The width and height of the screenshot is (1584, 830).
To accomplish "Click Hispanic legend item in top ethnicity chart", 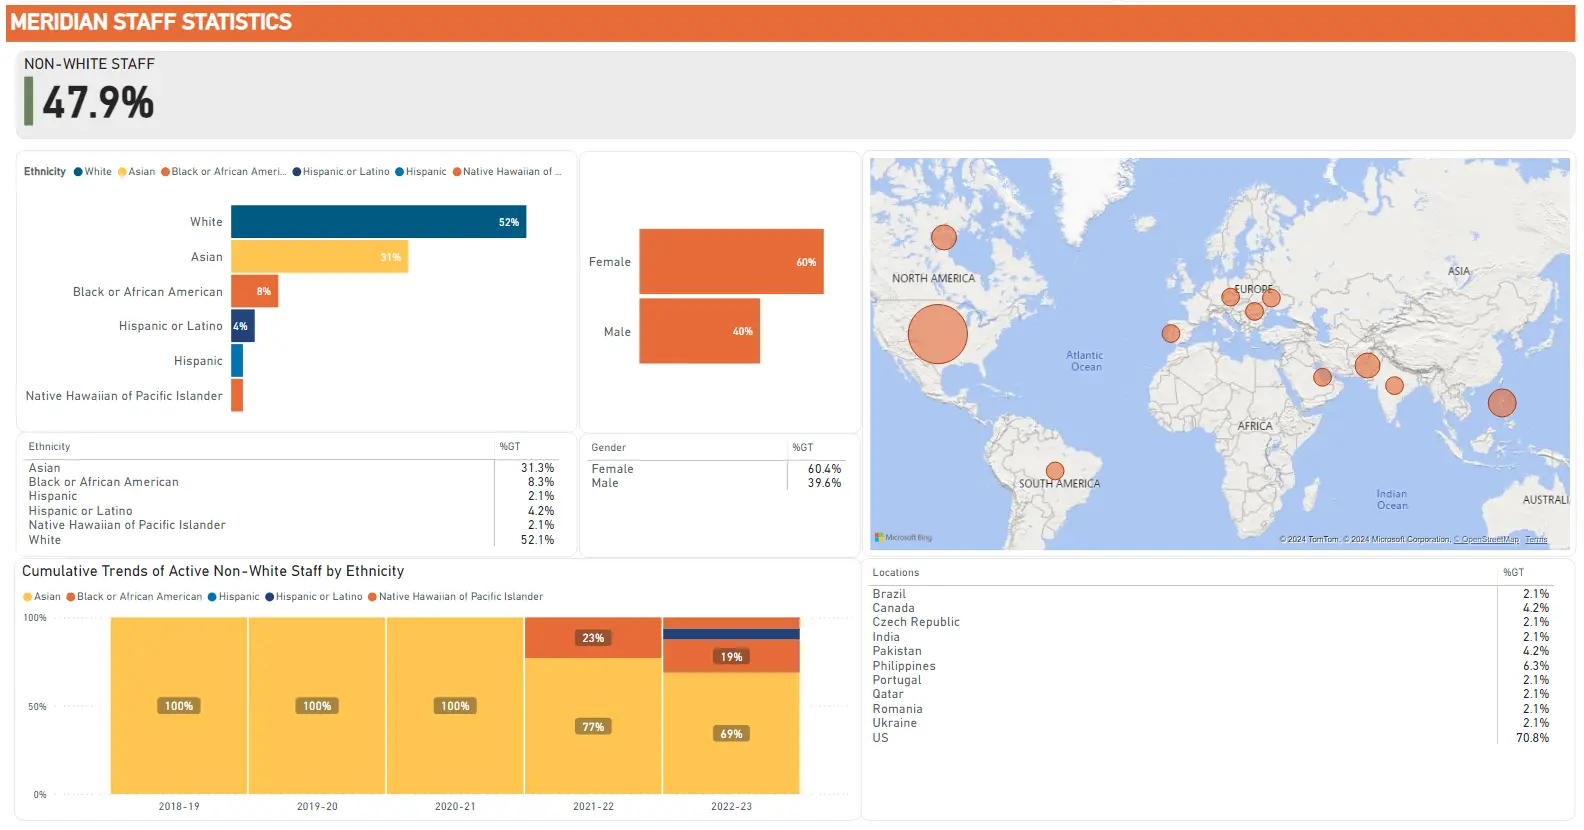I will (421, 172).
